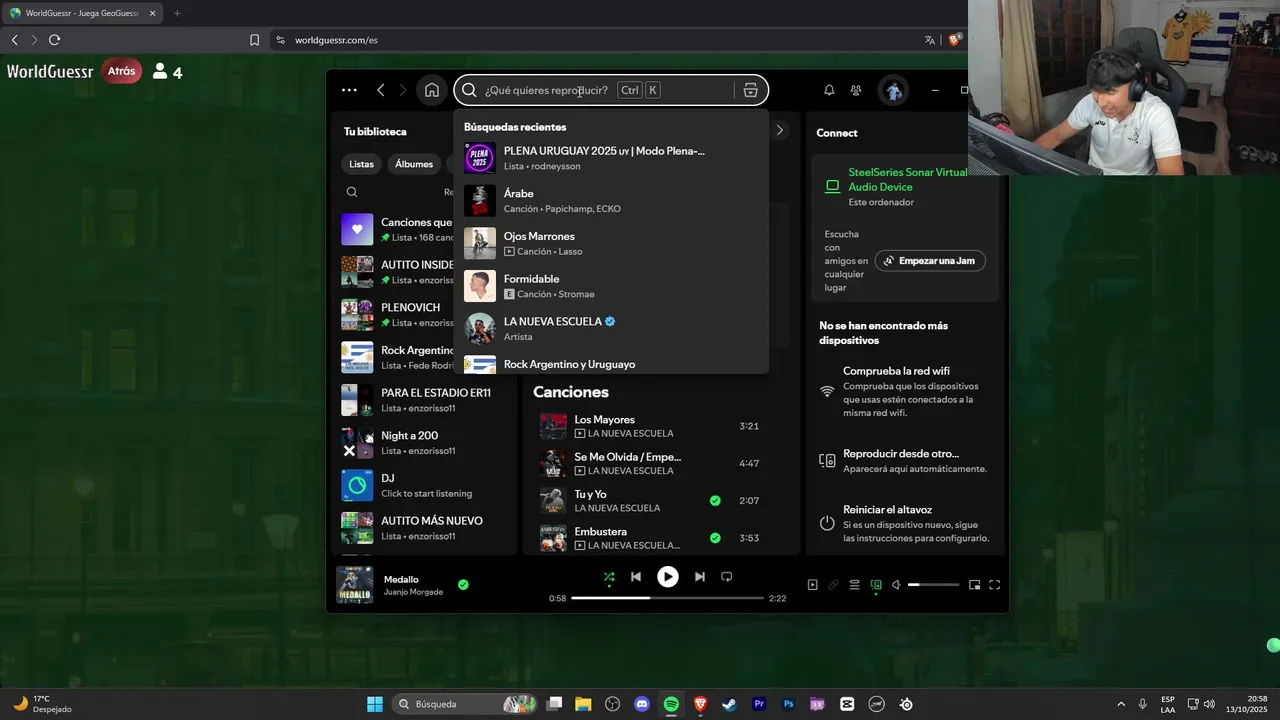
Task: Open the Now Playing view
Action: tap(812, 585)
